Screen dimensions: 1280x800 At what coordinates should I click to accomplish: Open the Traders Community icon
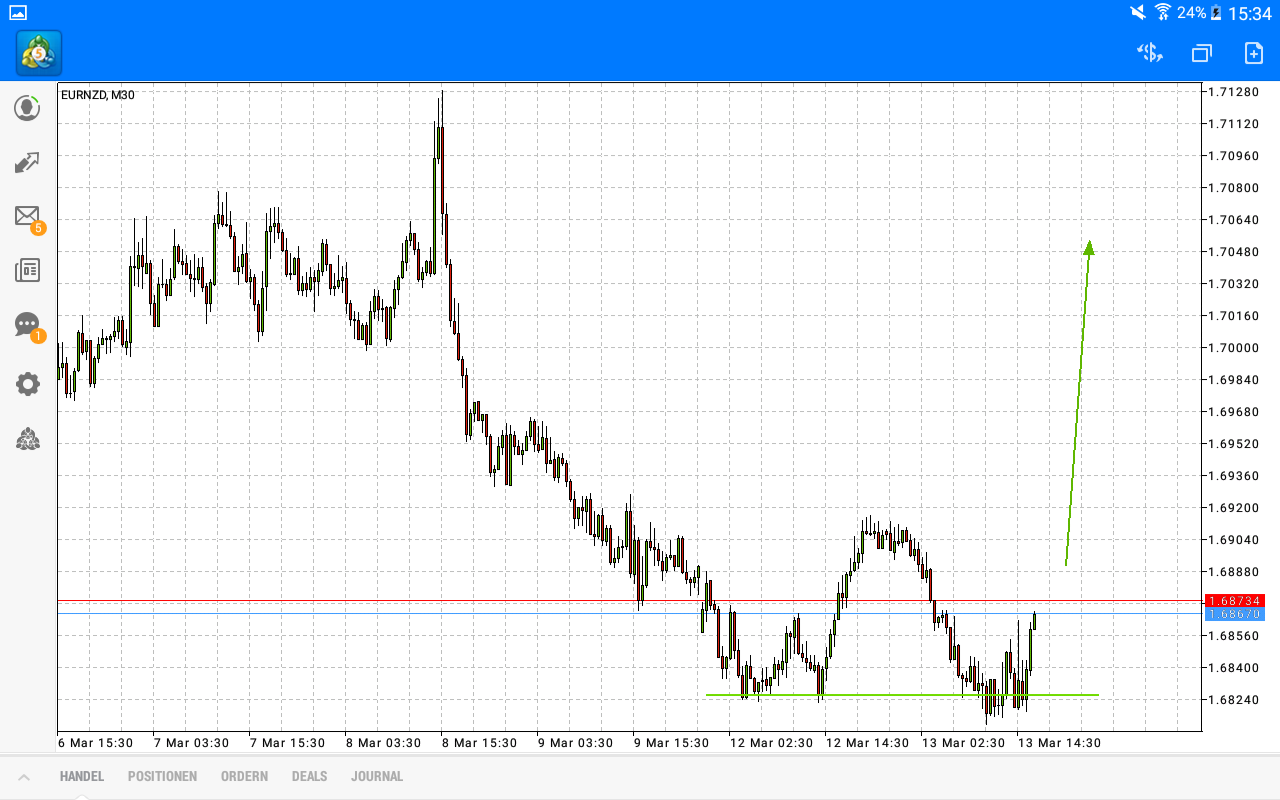coord(27,439)
